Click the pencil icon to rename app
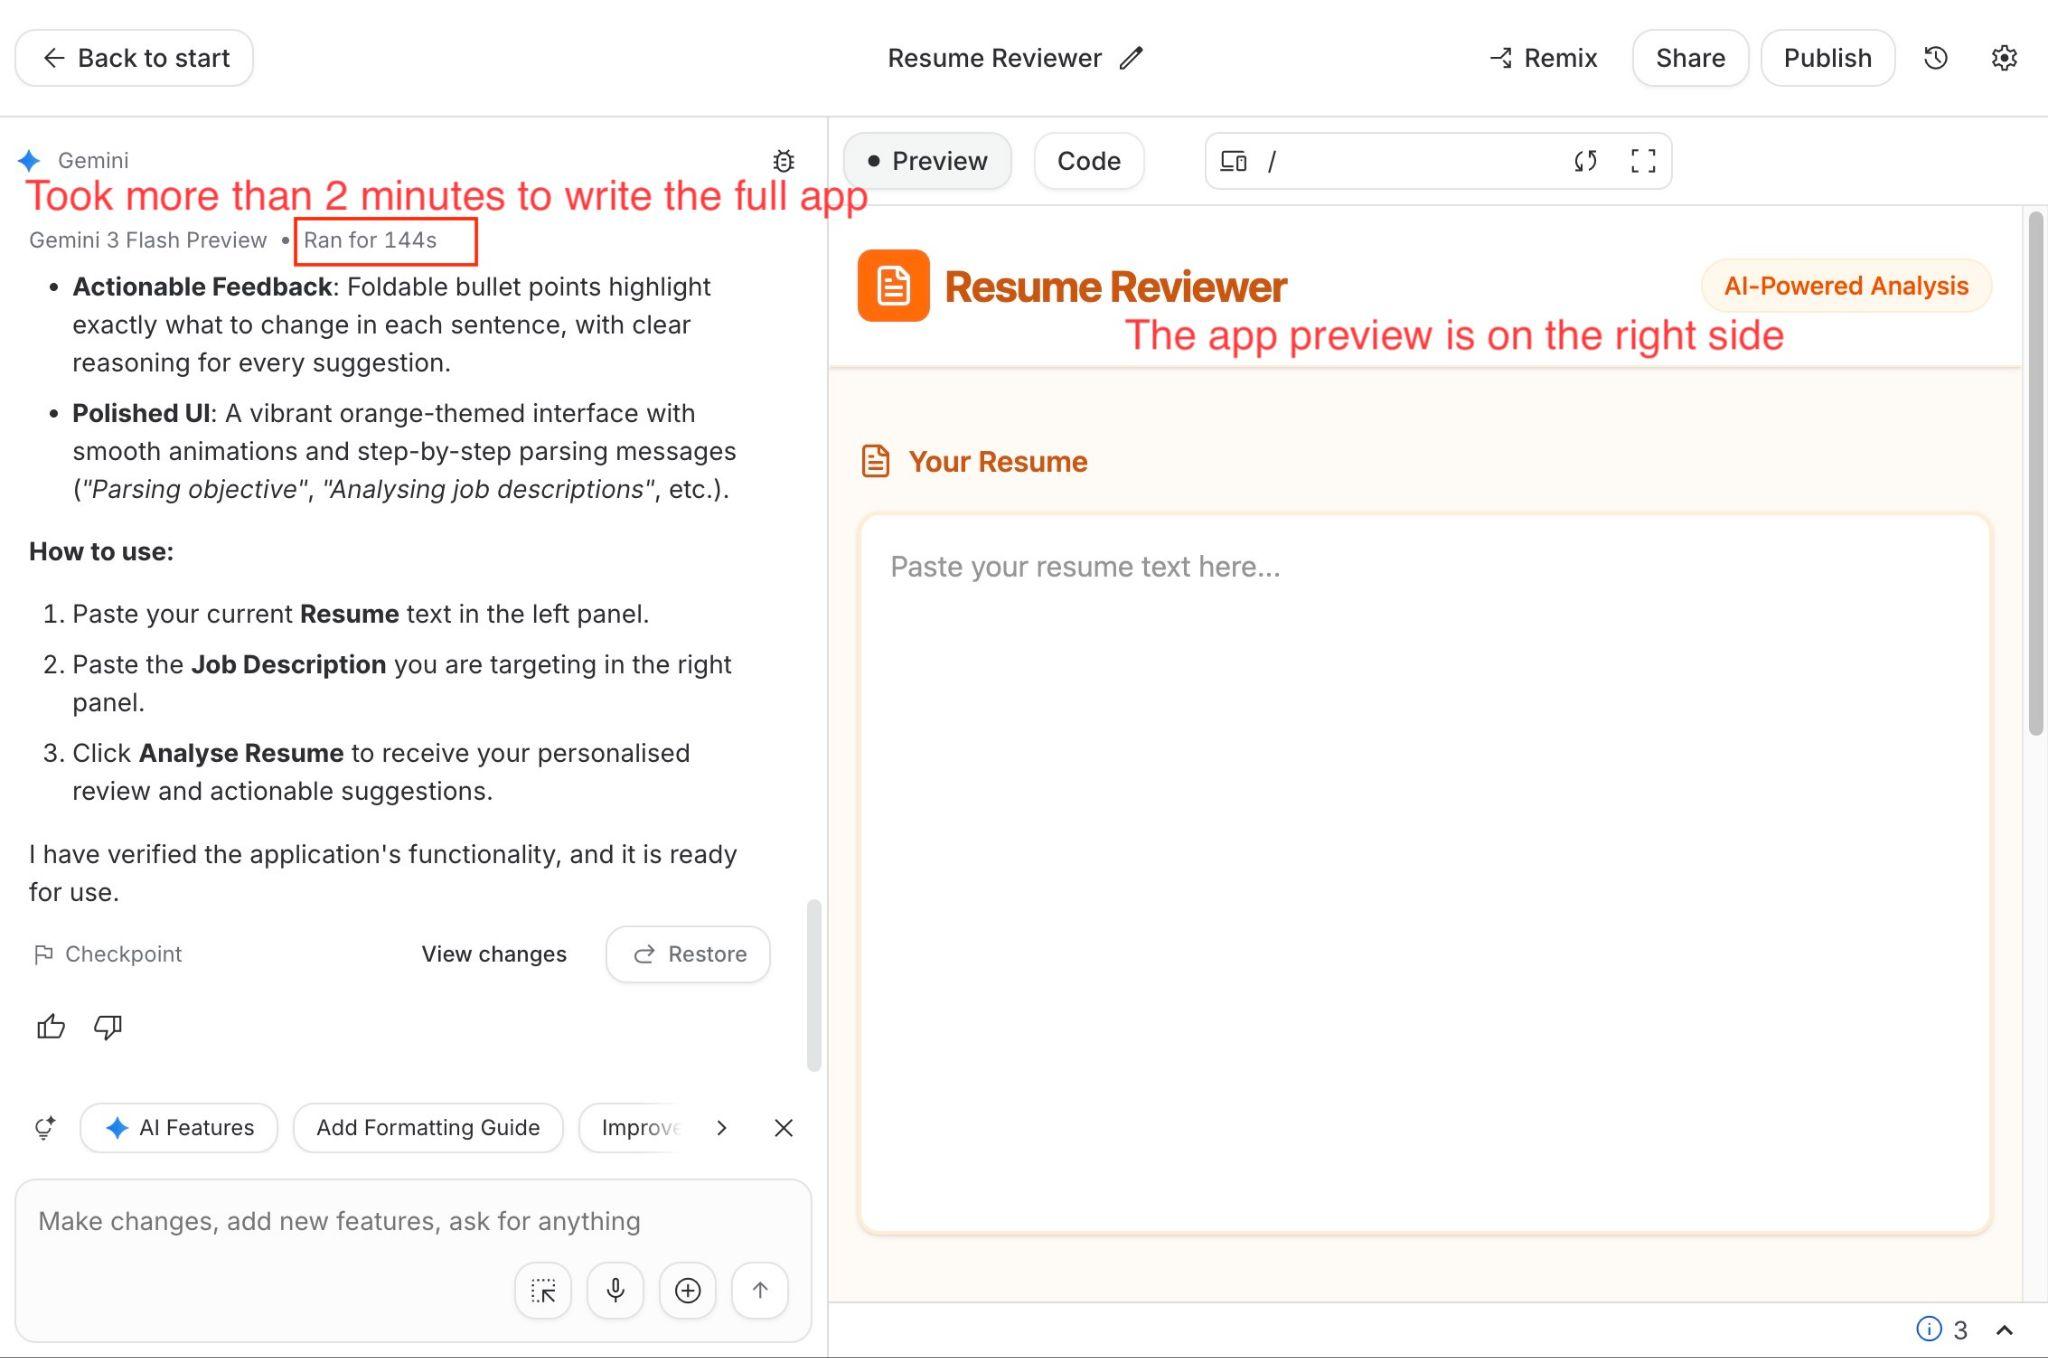Viewport: 2048px width, 1358px height. [1131, 58]
